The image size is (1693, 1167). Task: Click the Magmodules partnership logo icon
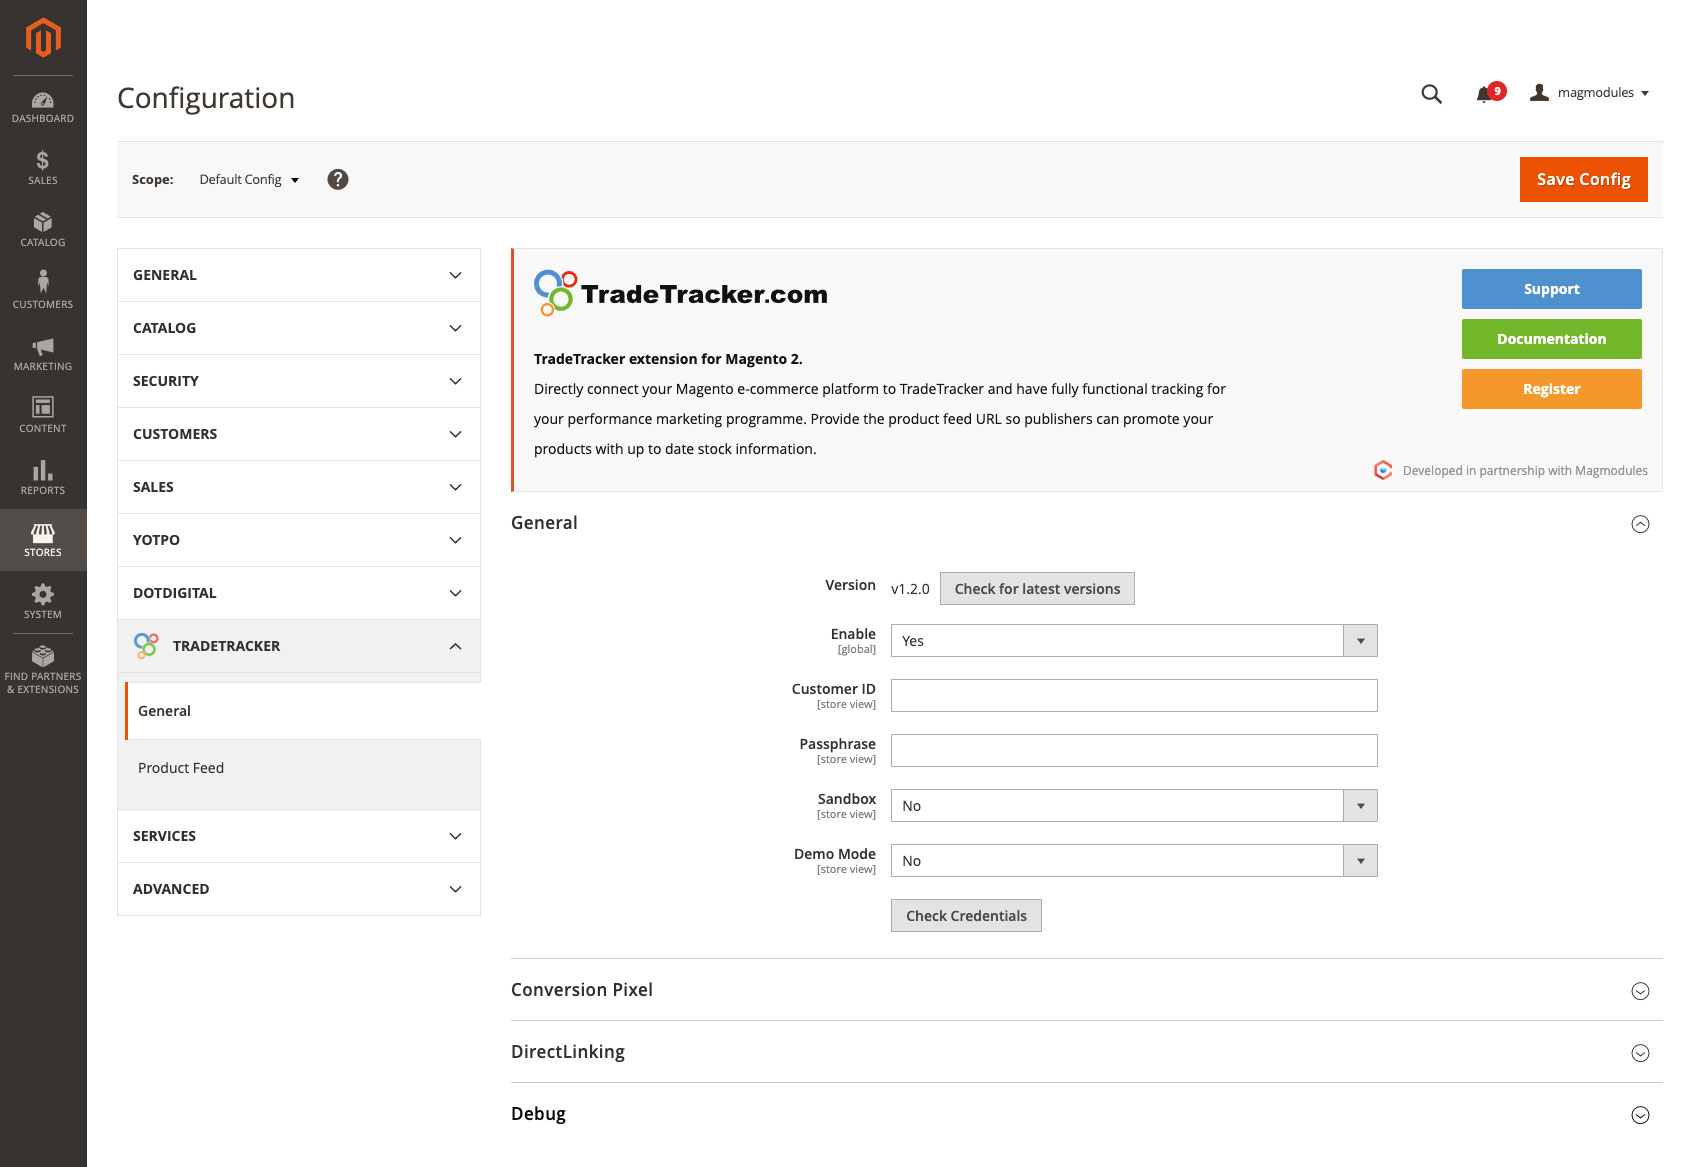click(x=1383, y=470)
